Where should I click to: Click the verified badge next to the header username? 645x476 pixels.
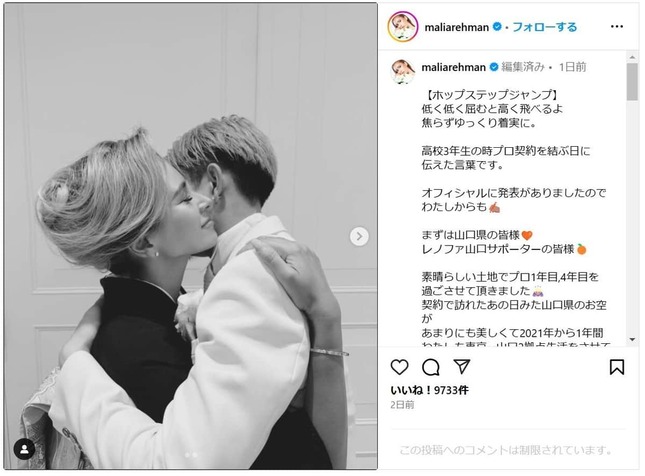[x=497, y=27]
